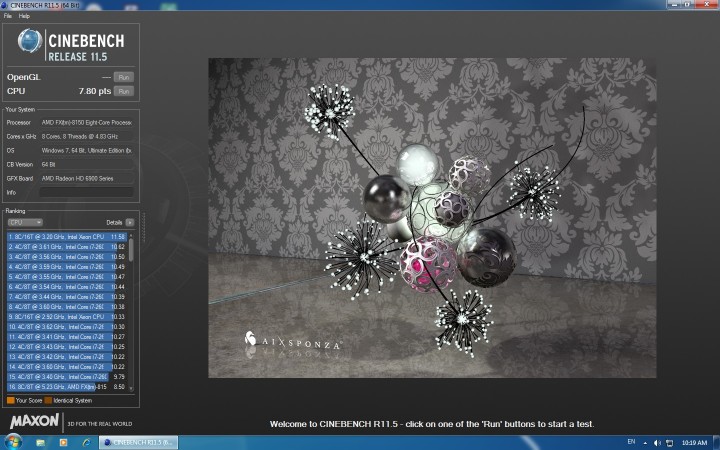Select ranking row 2 scoring 10.62
The image size is (720, 450).
point(67,247)
